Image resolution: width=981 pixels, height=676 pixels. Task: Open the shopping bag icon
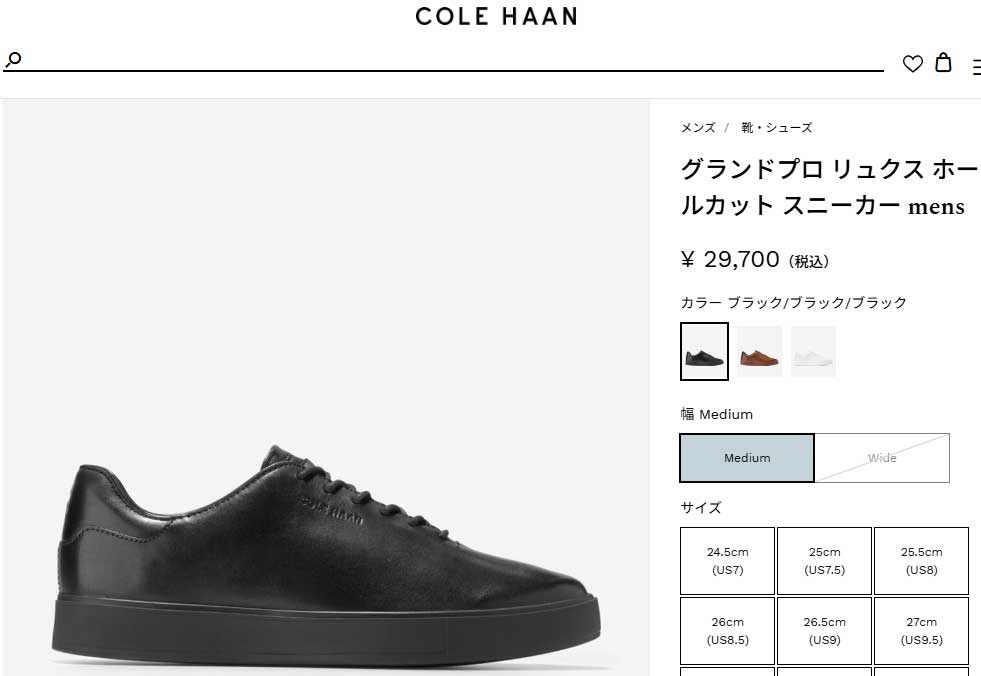[943, 63]
